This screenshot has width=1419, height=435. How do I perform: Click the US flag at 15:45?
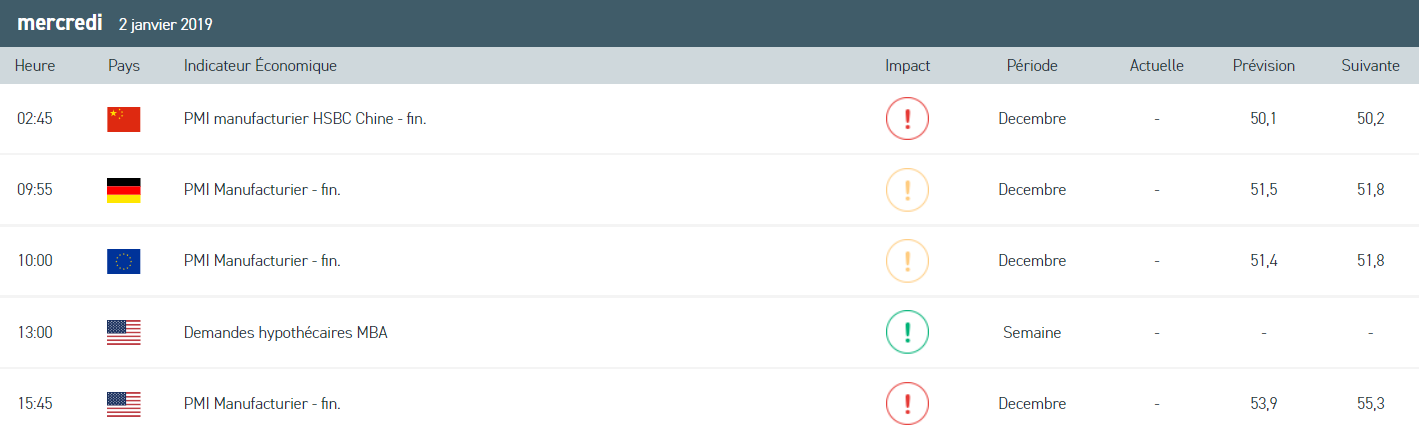pyautogui.click(x=124, y=404)
